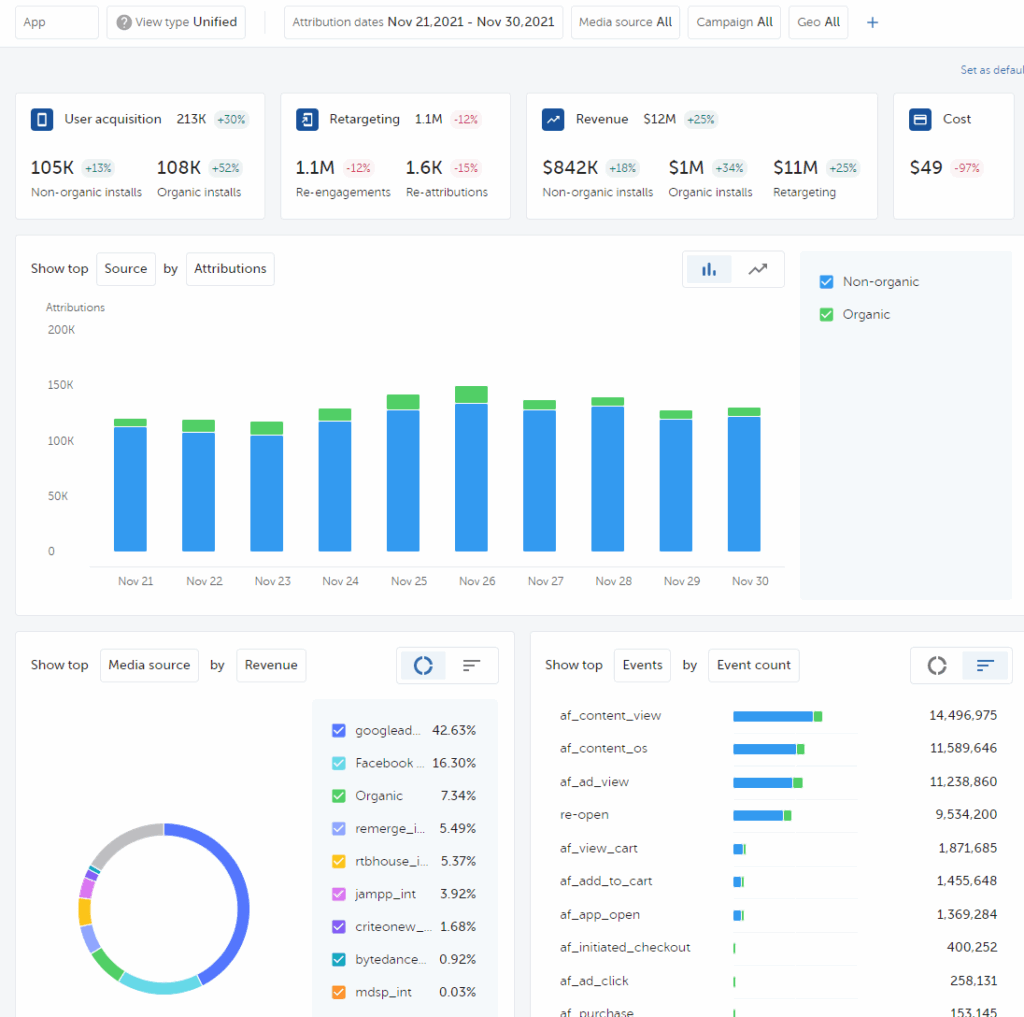Open the Media source All dropdown
1024x1017 pixels.
tap(625, 22)
